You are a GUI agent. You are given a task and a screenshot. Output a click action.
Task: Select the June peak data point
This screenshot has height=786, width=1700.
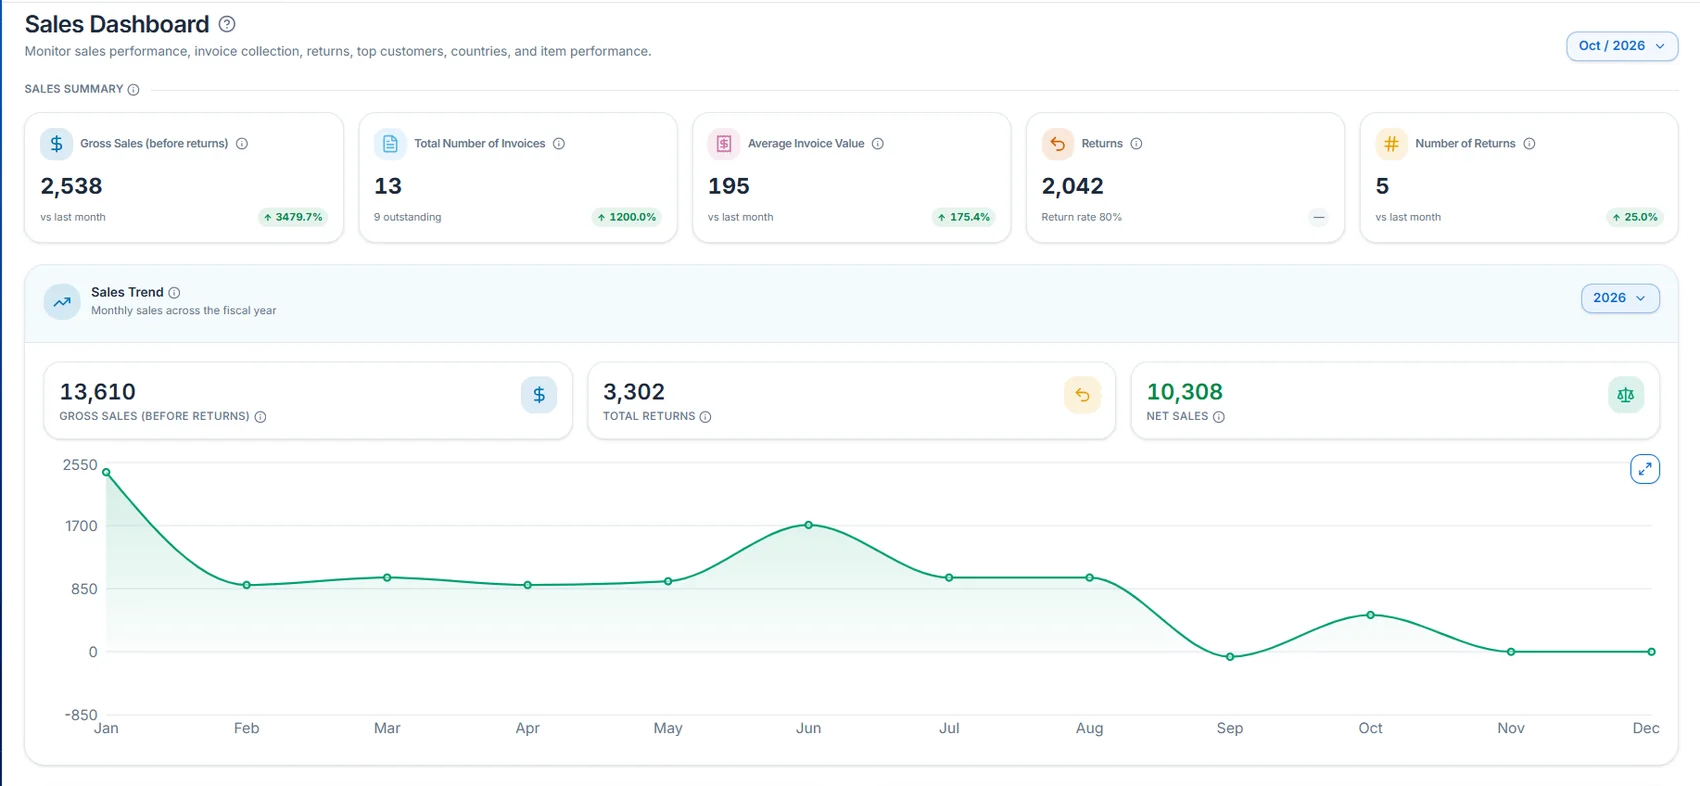pos(809,525)
